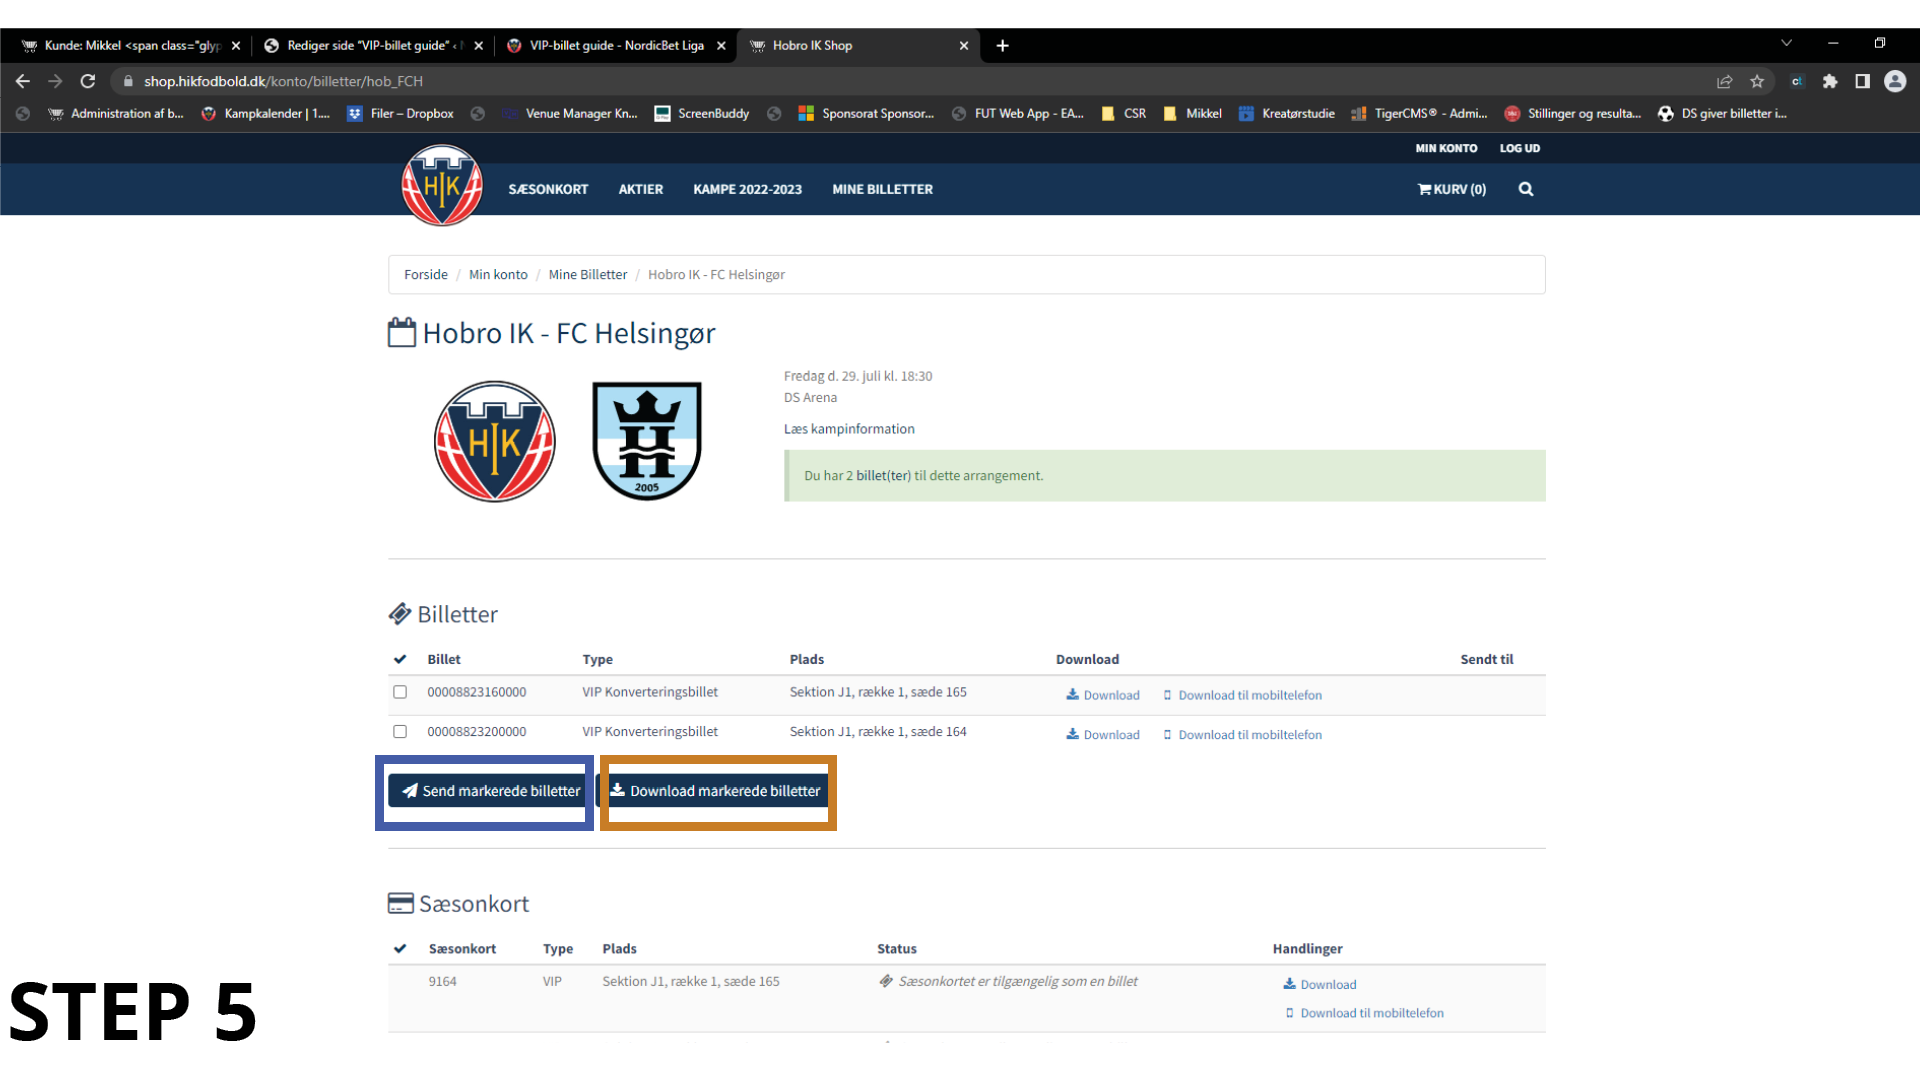Click the share page icon in address bar
Image resolution: width=1920 pixels, height=1080 pixels.
pyautogui.click(x=1724, y=81)
